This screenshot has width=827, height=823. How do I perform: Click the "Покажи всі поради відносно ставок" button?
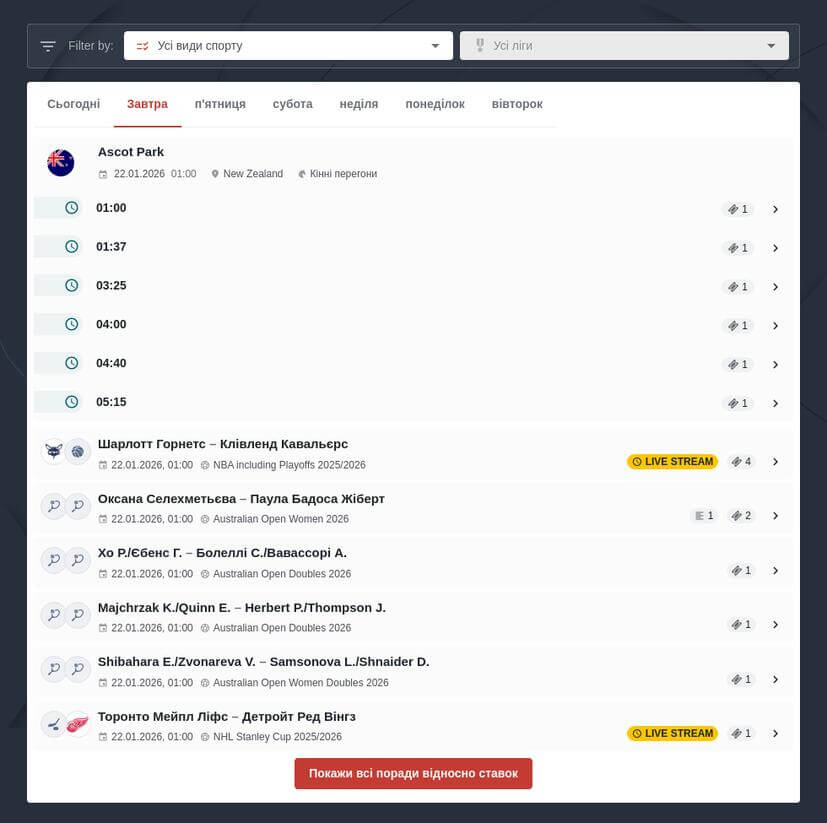click(413, 773)
